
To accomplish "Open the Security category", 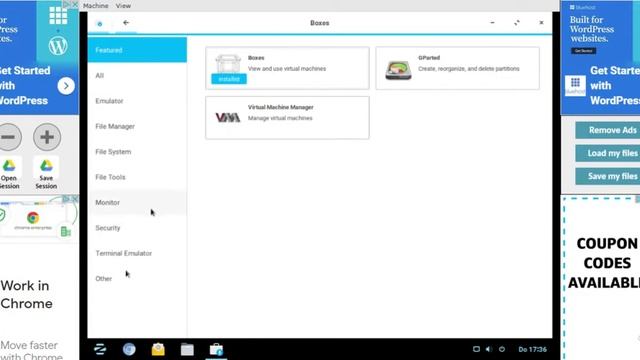I will 137,228.
